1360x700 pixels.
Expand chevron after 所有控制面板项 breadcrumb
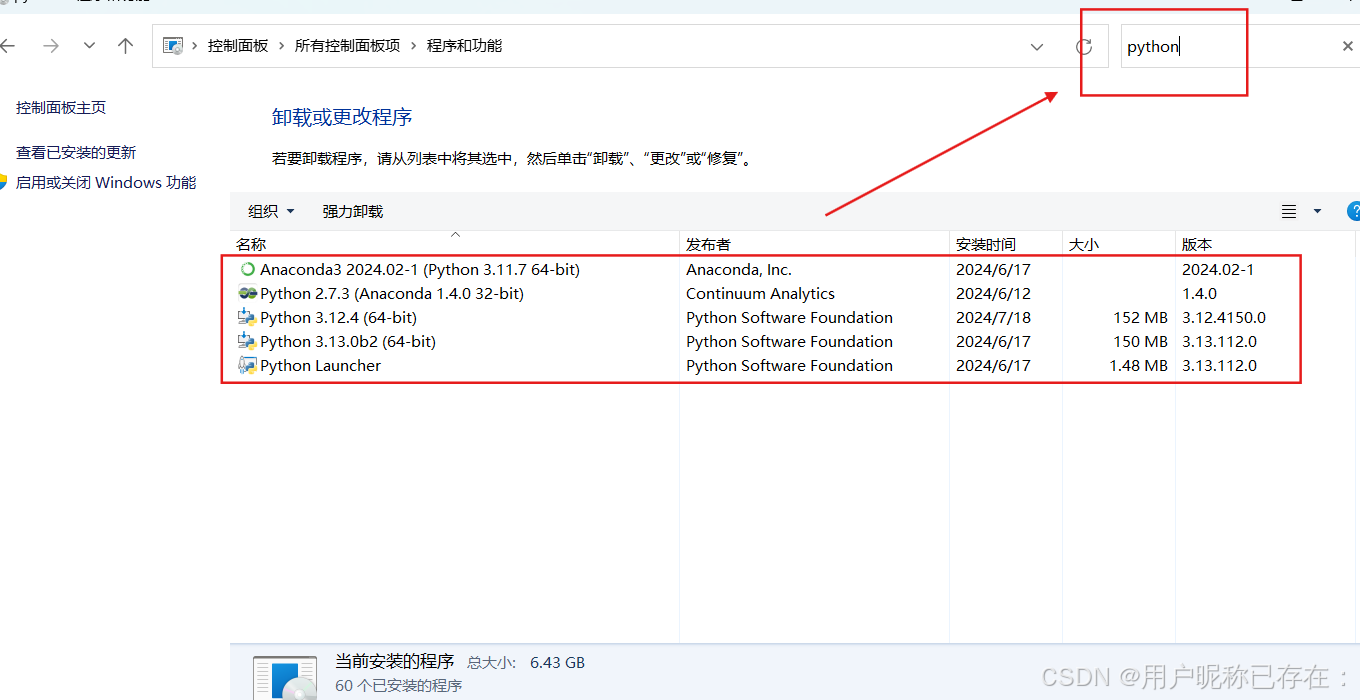pyautogui.click(x=414, y=46)
